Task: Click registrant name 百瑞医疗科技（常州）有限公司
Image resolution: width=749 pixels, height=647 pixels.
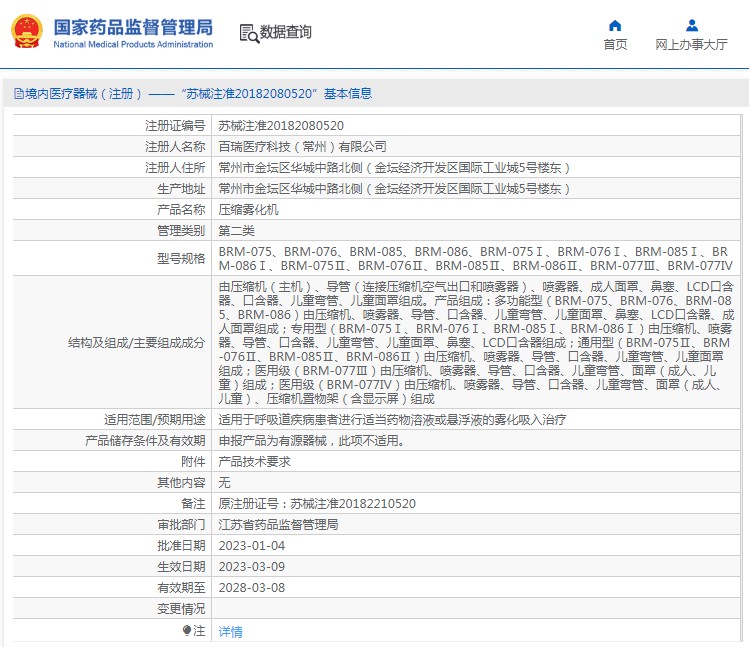Action: 302,147
